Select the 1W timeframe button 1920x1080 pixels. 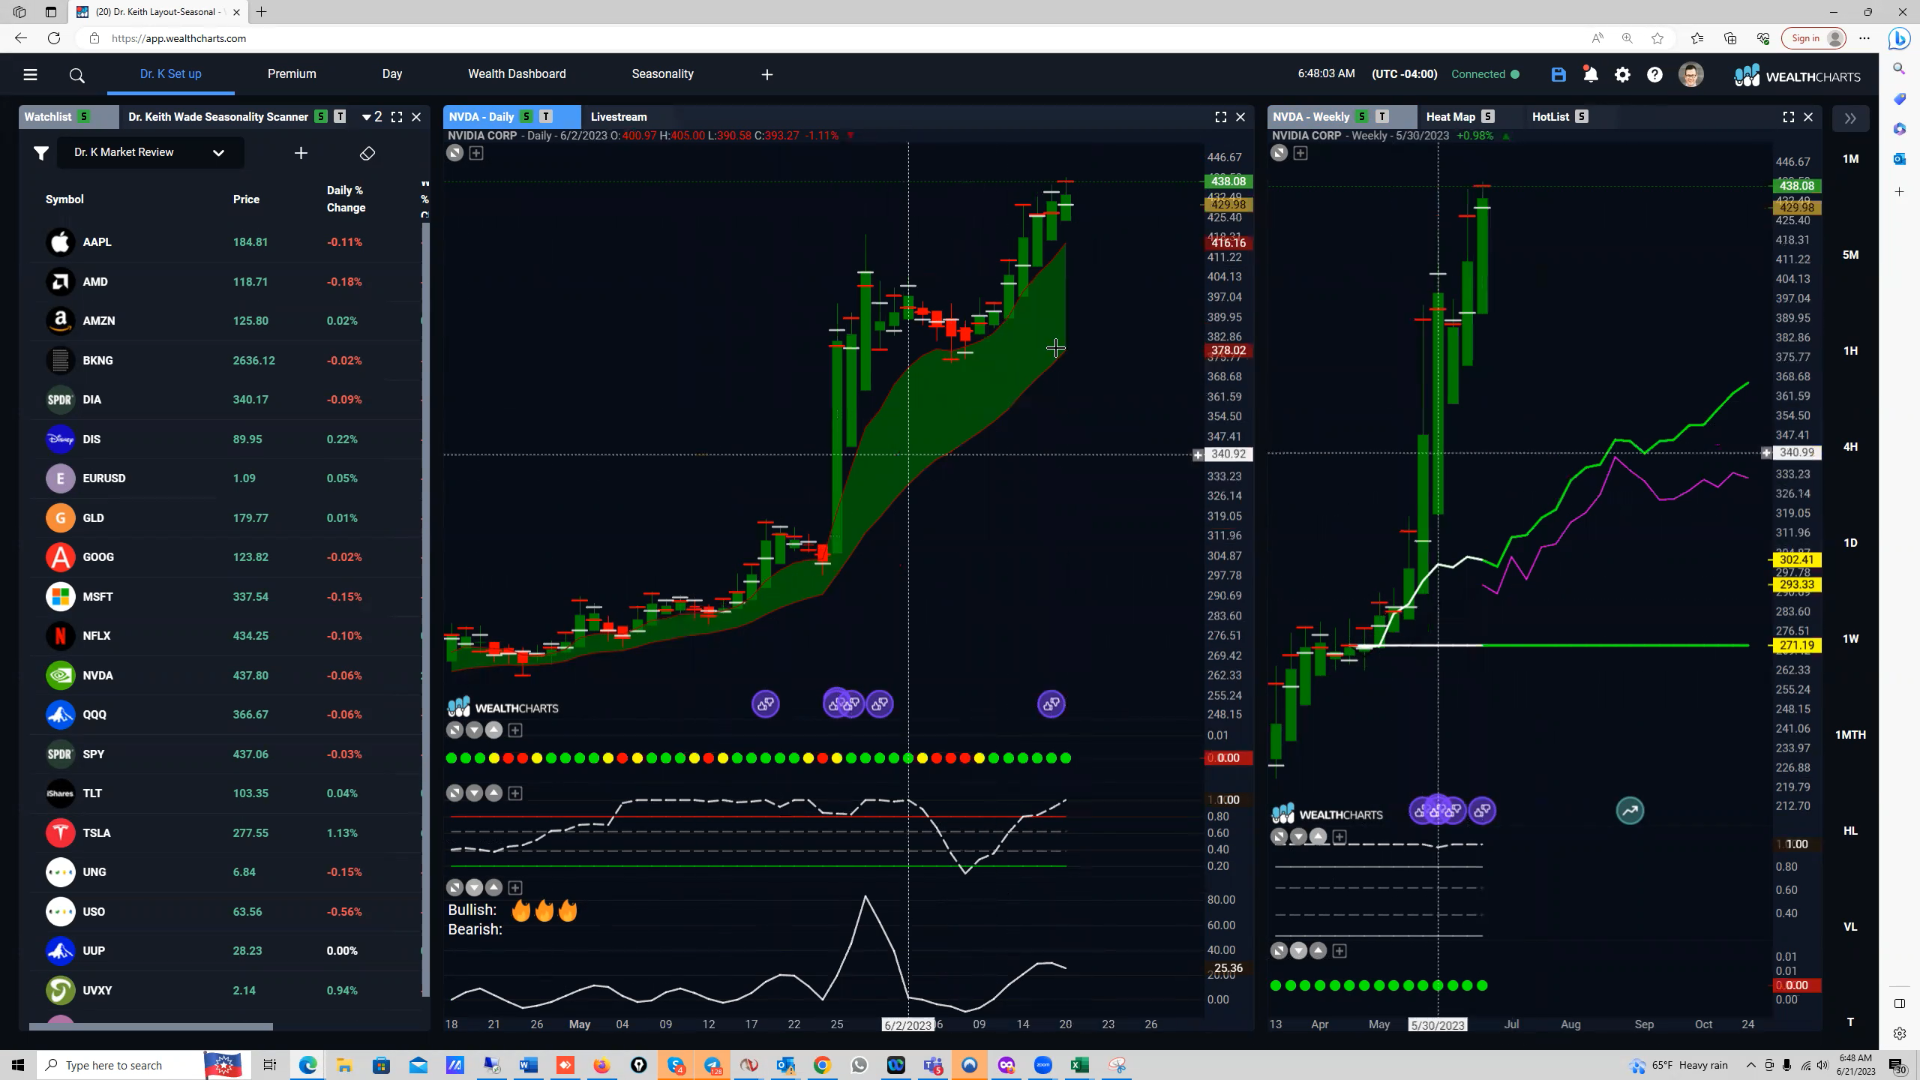point(1851,639)
